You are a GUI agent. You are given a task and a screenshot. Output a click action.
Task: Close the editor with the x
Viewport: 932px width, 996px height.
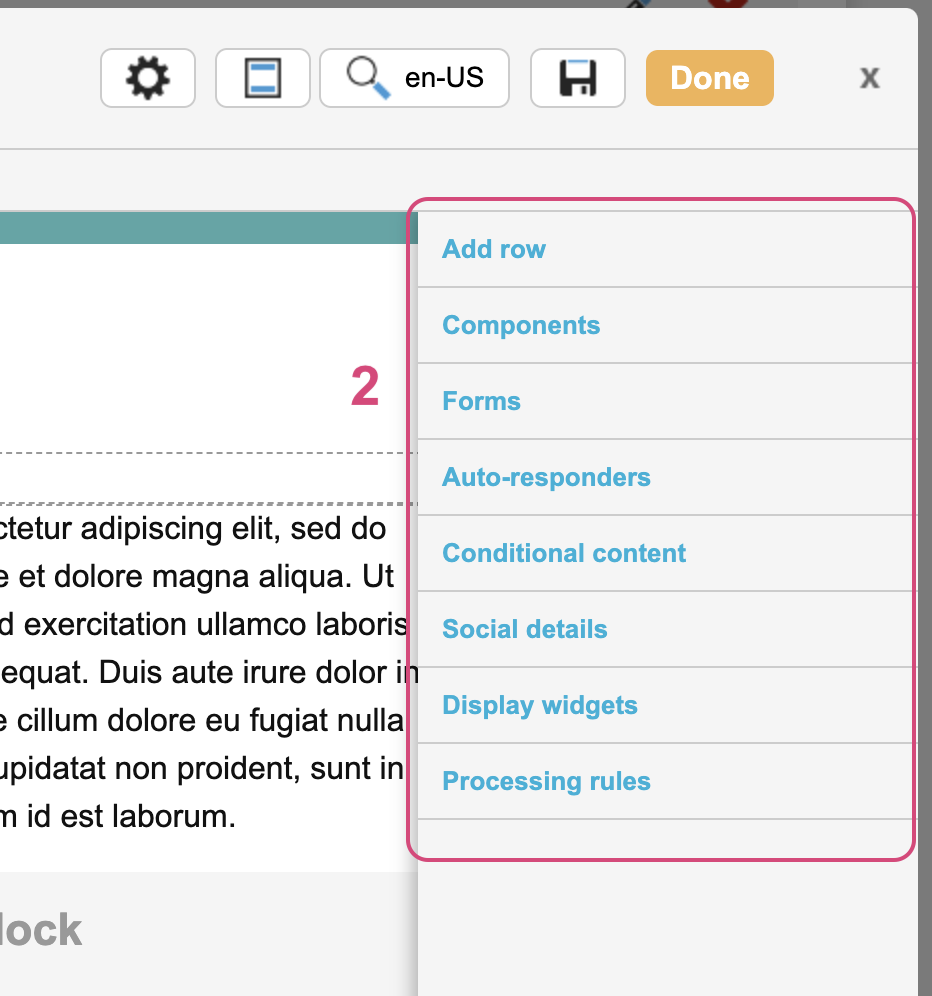pos(870,78)
